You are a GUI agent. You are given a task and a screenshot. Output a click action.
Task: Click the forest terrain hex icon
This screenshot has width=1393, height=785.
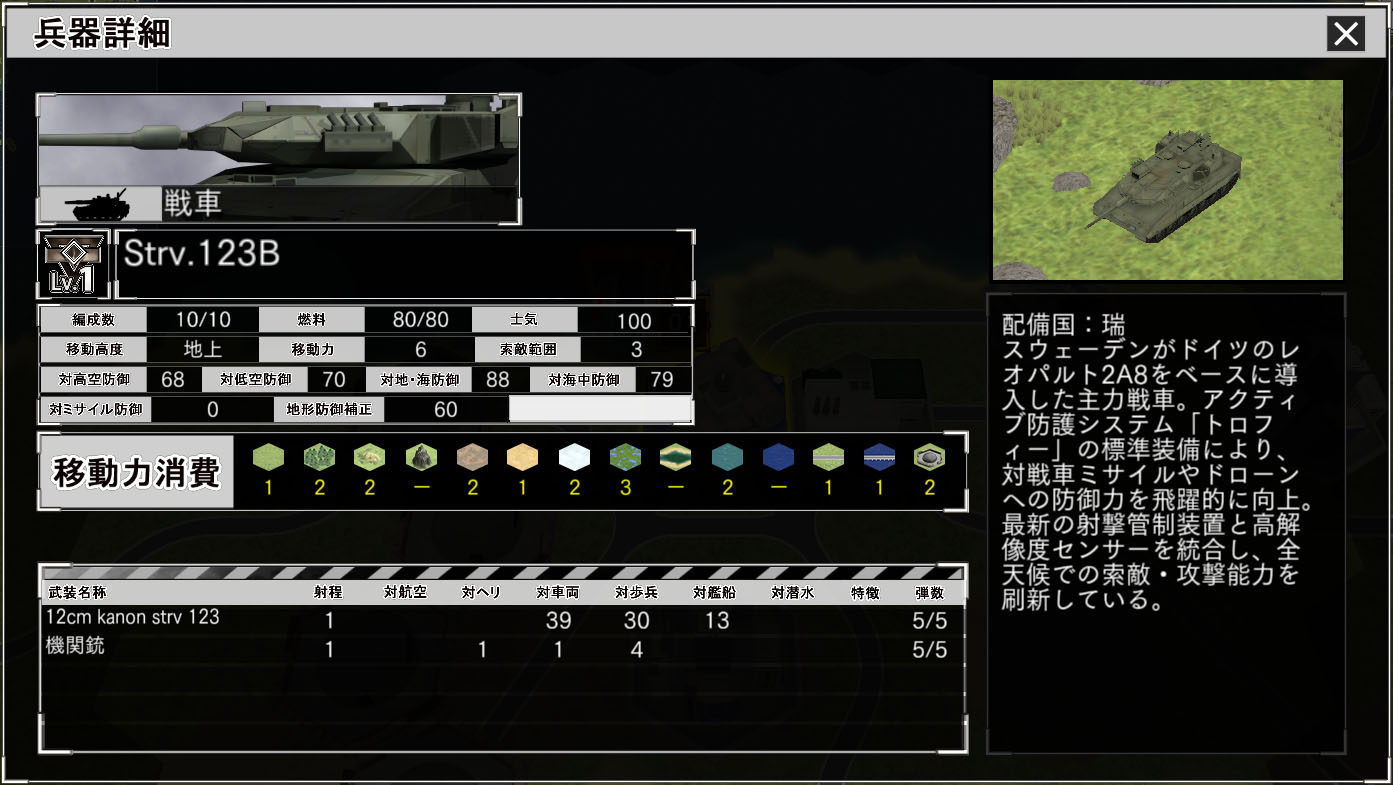pos(319,457)
